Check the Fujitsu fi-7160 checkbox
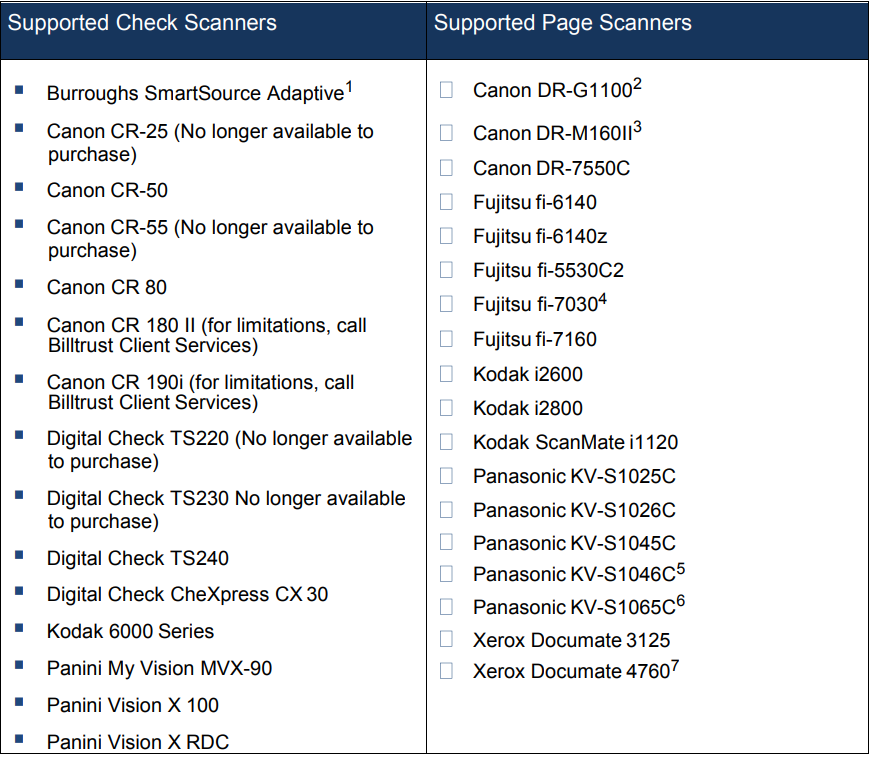872x757 pixels. click(x=447, y=339)
